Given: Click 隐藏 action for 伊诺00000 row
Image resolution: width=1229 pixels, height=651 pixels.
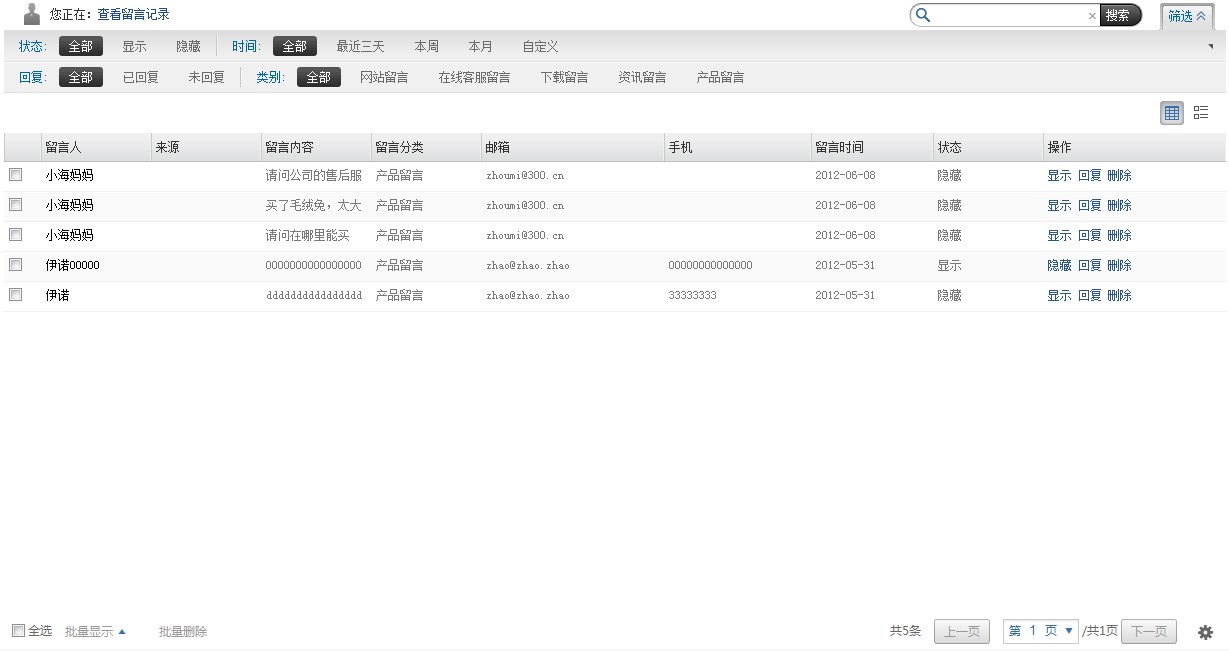Looking at the screenshot, I should [x=1059, y=265].
